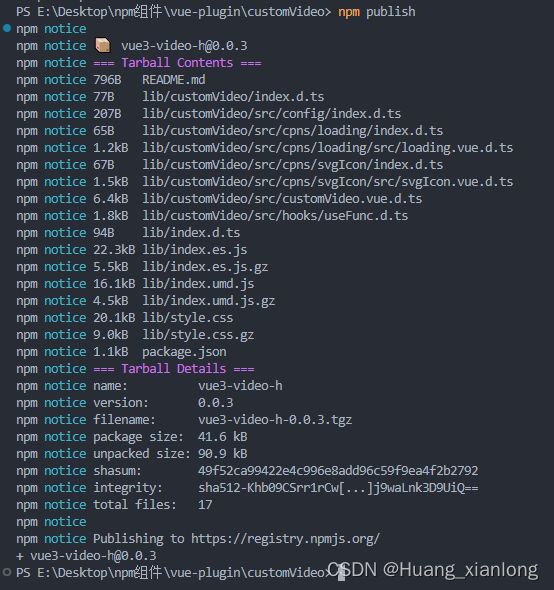554x590 pixels.
Task: Click the blue command status dot
Action: [7, 28]
